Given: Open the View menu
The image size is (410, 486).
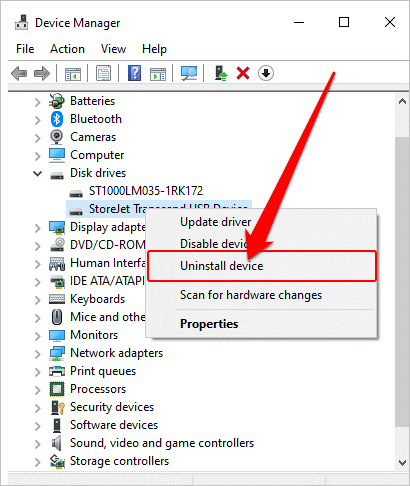Looking at the screenshot, I should (113, 49).
